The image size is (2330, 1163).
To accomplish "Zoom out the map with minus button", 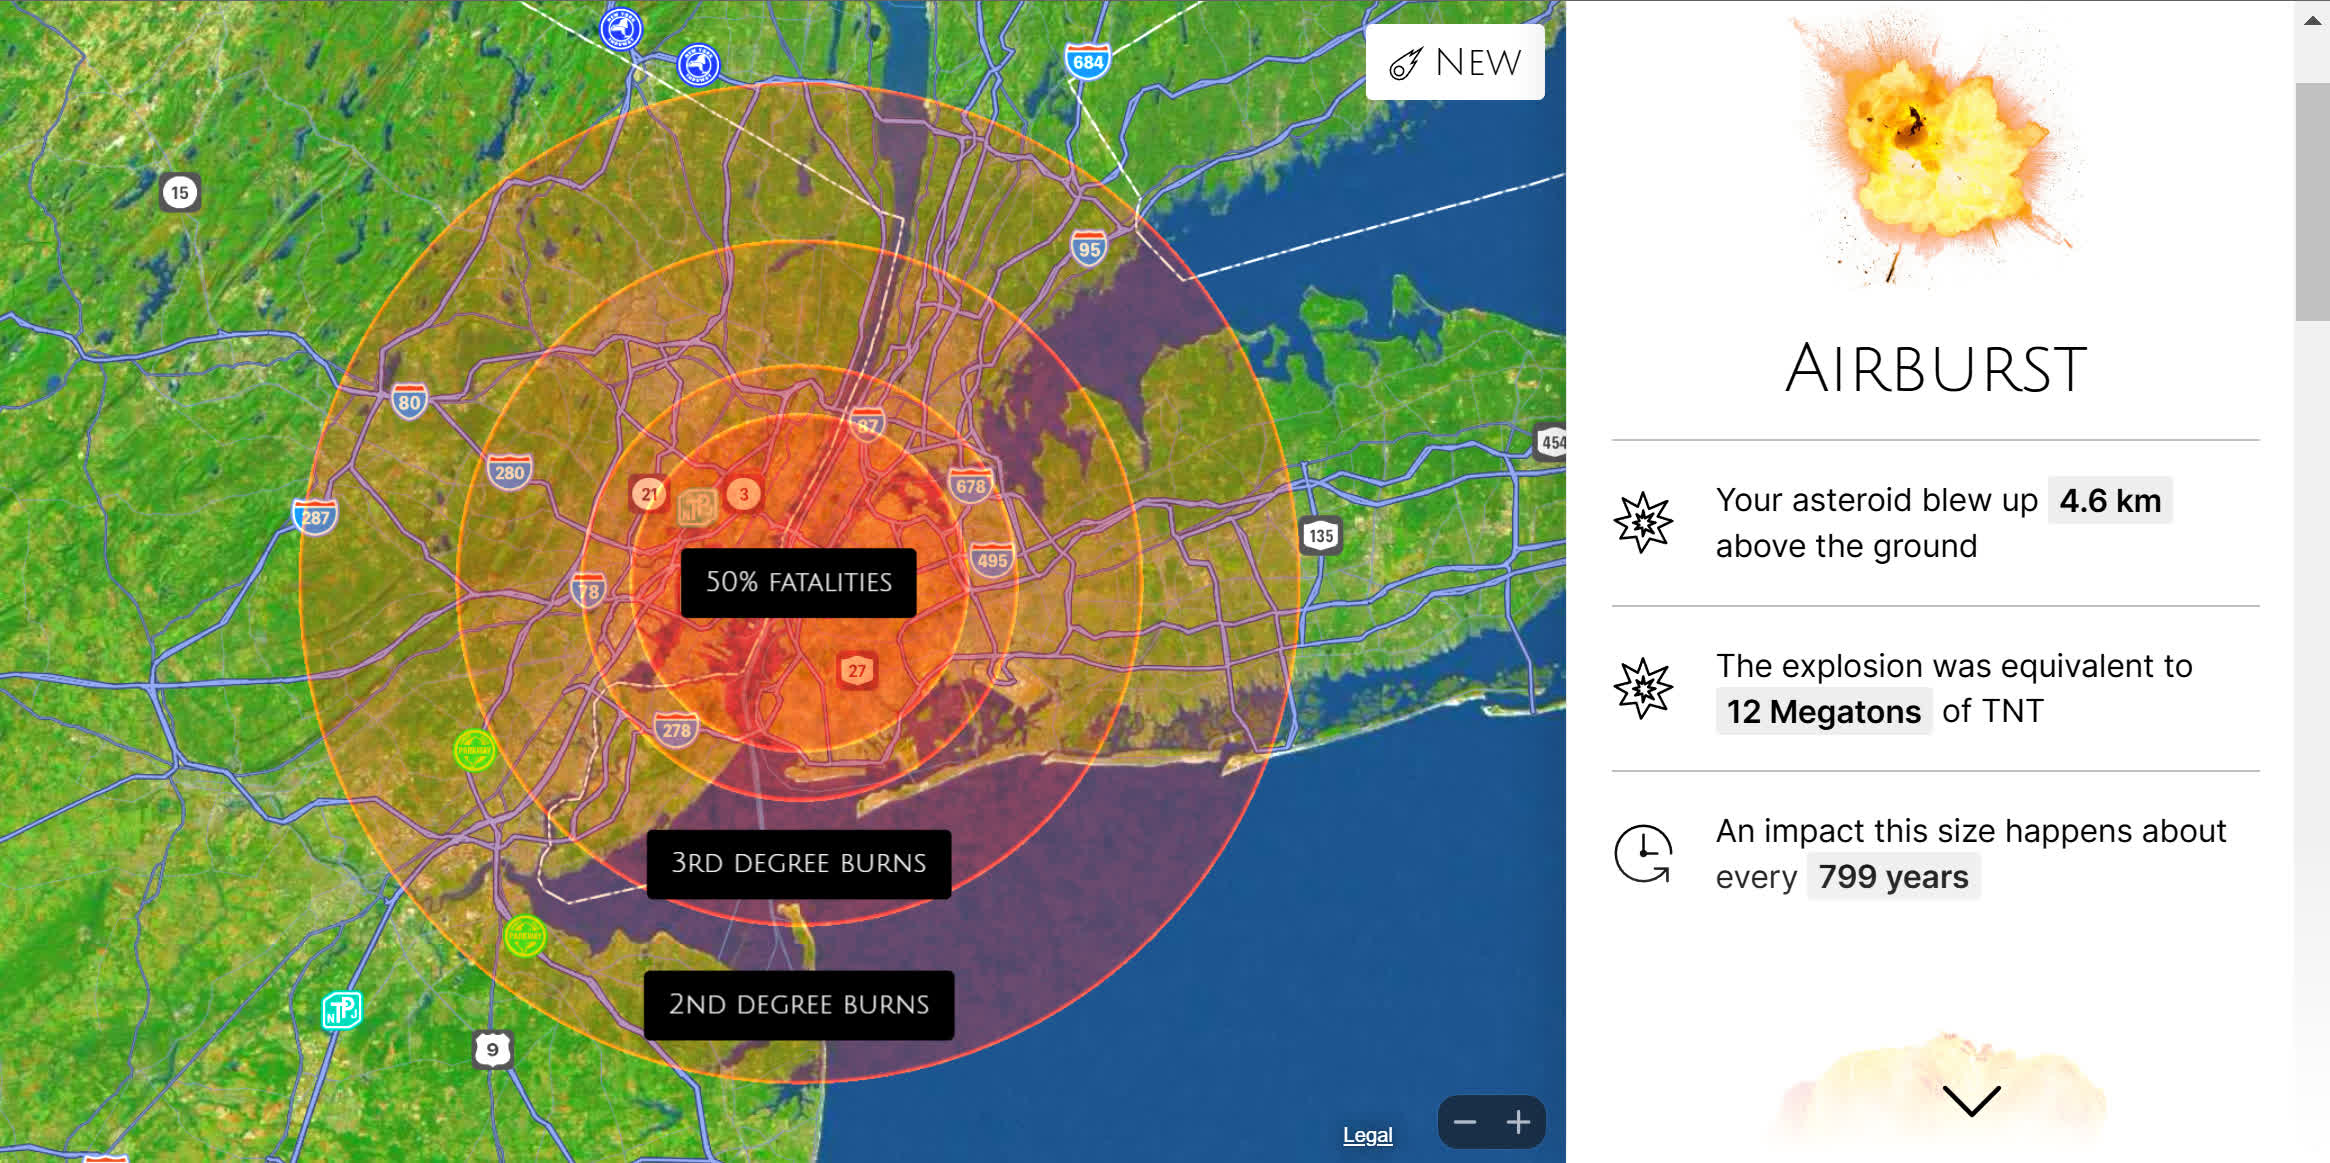I will pos(1465,1122).
